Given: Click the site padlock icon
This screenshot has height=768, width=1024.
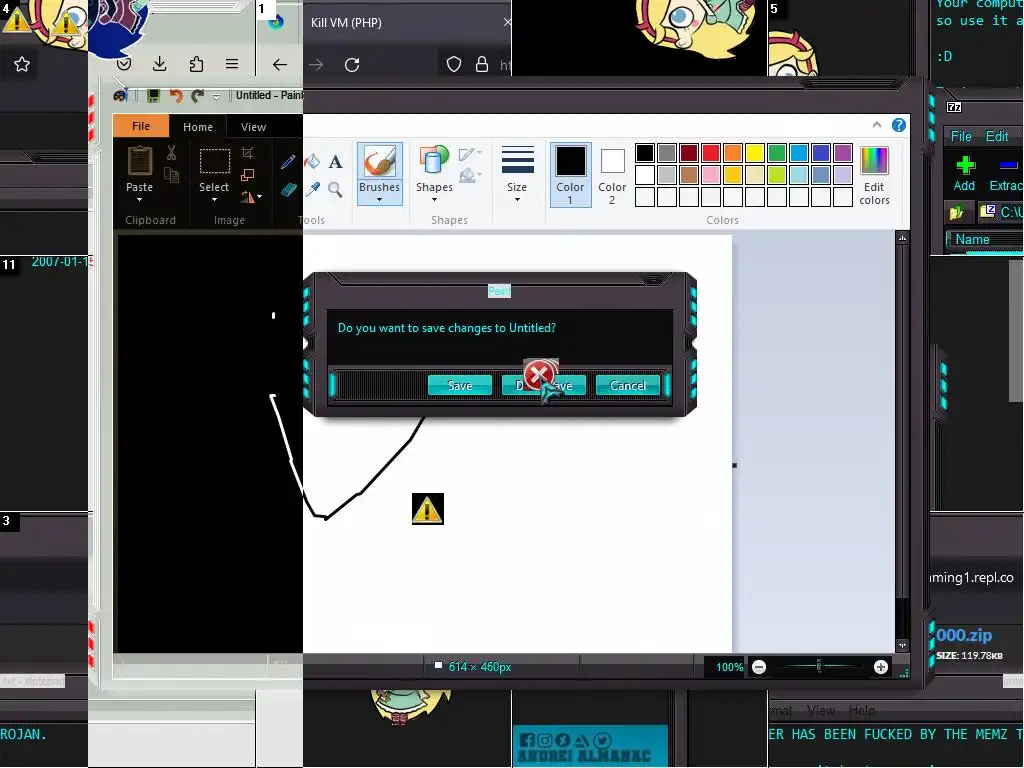Looking at the screenshot, I should tap(482, 64).
